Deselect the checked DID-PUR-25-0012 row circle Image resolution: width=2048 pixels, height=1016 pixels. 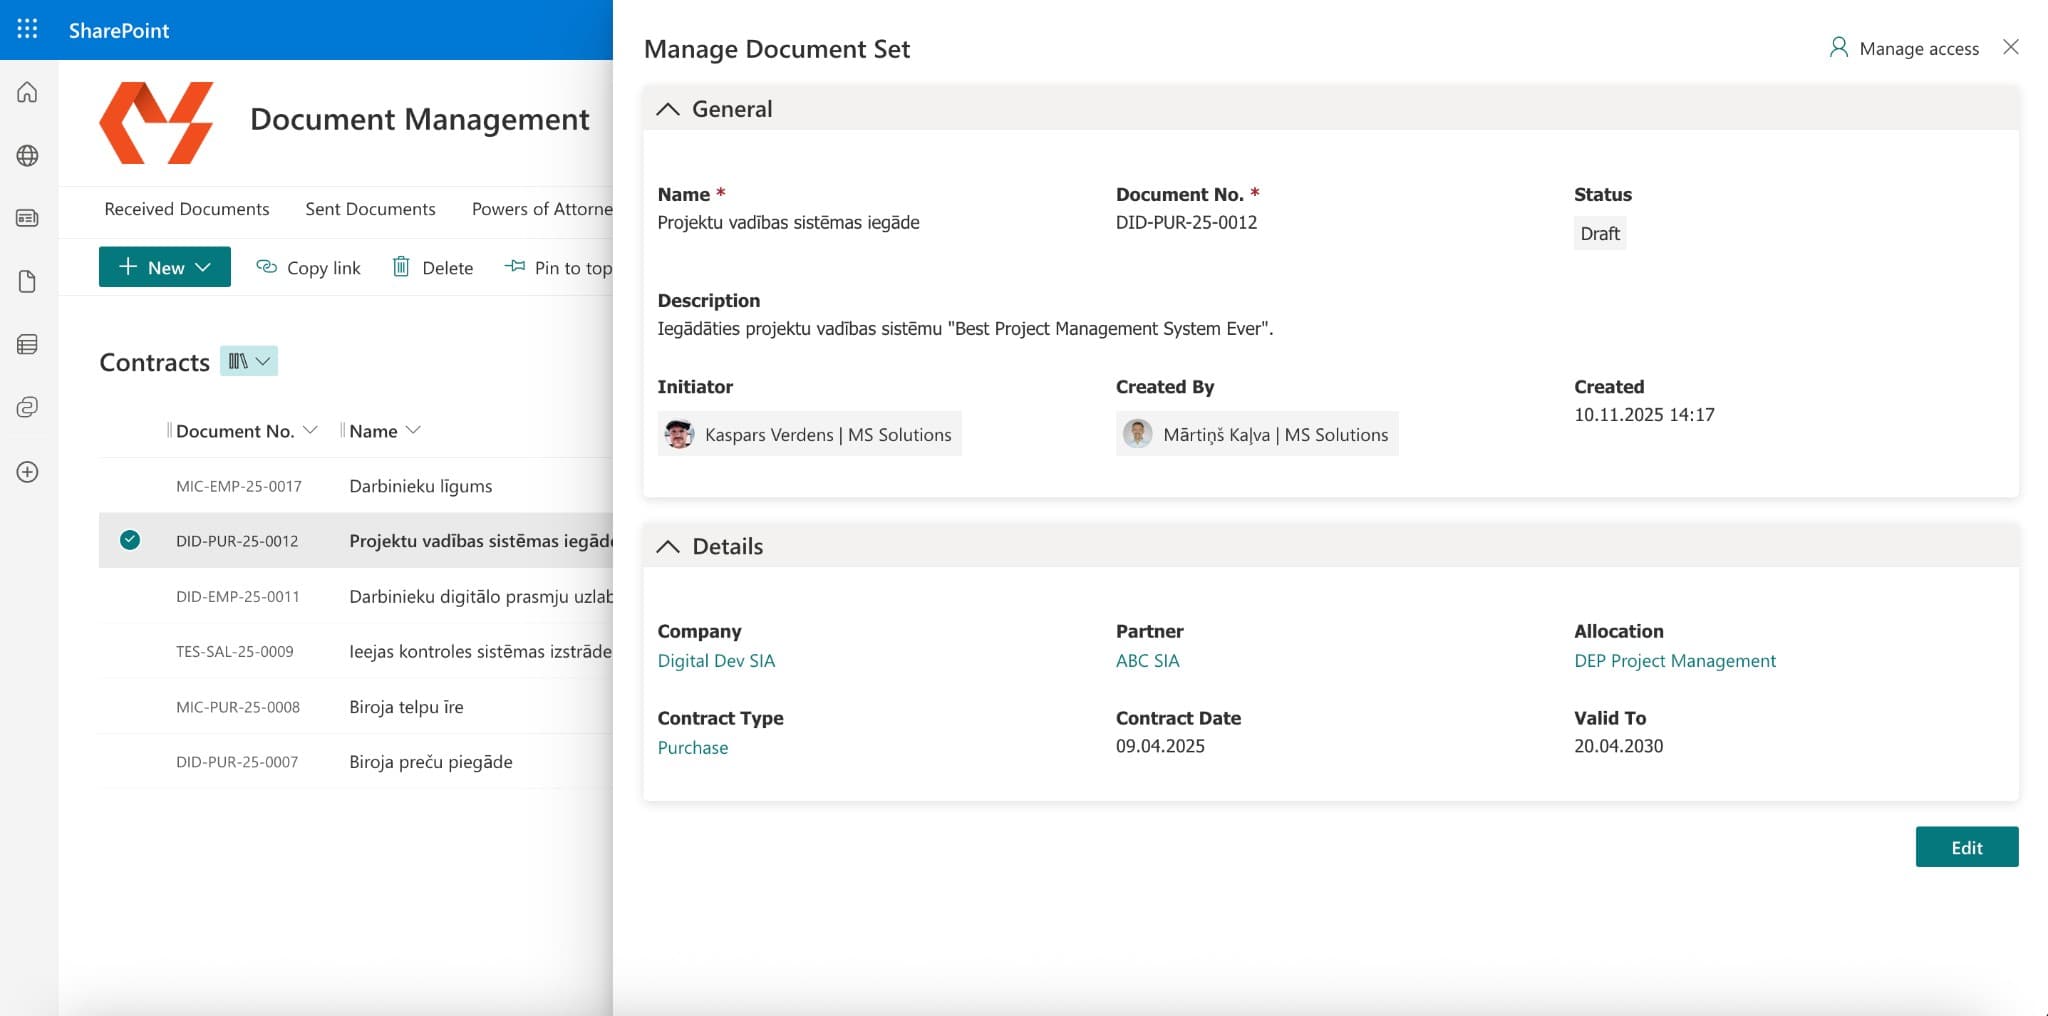(x=130, y=540)
